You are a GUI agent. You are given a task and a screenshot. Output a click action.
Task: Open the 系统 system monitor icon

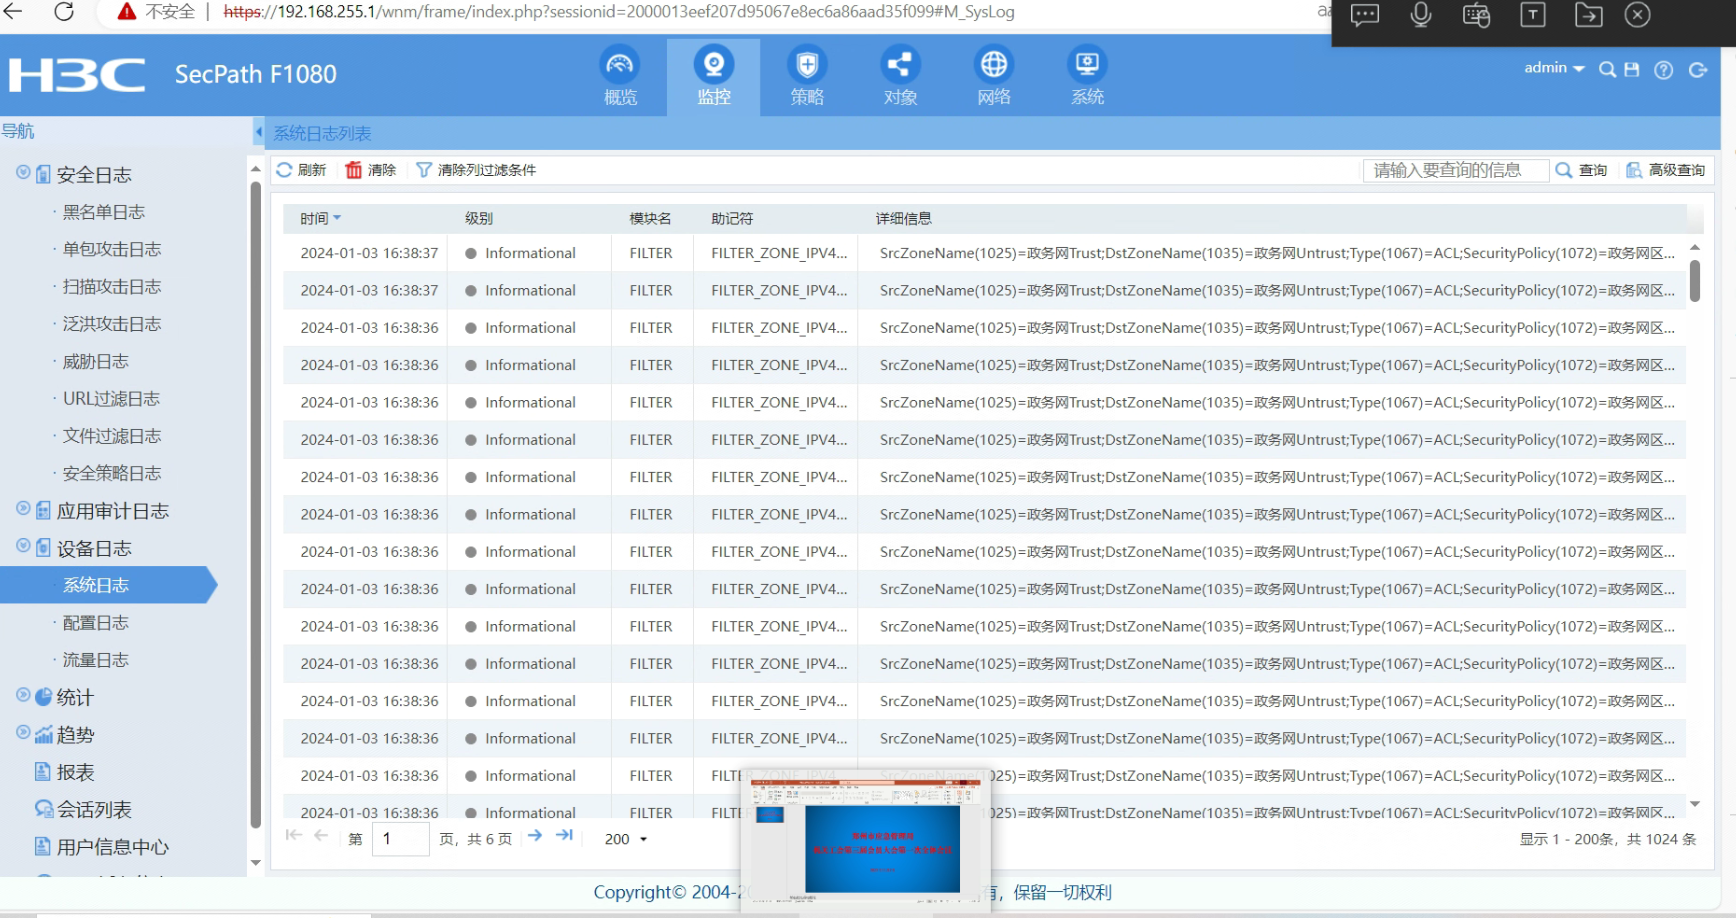point(1087,66)
